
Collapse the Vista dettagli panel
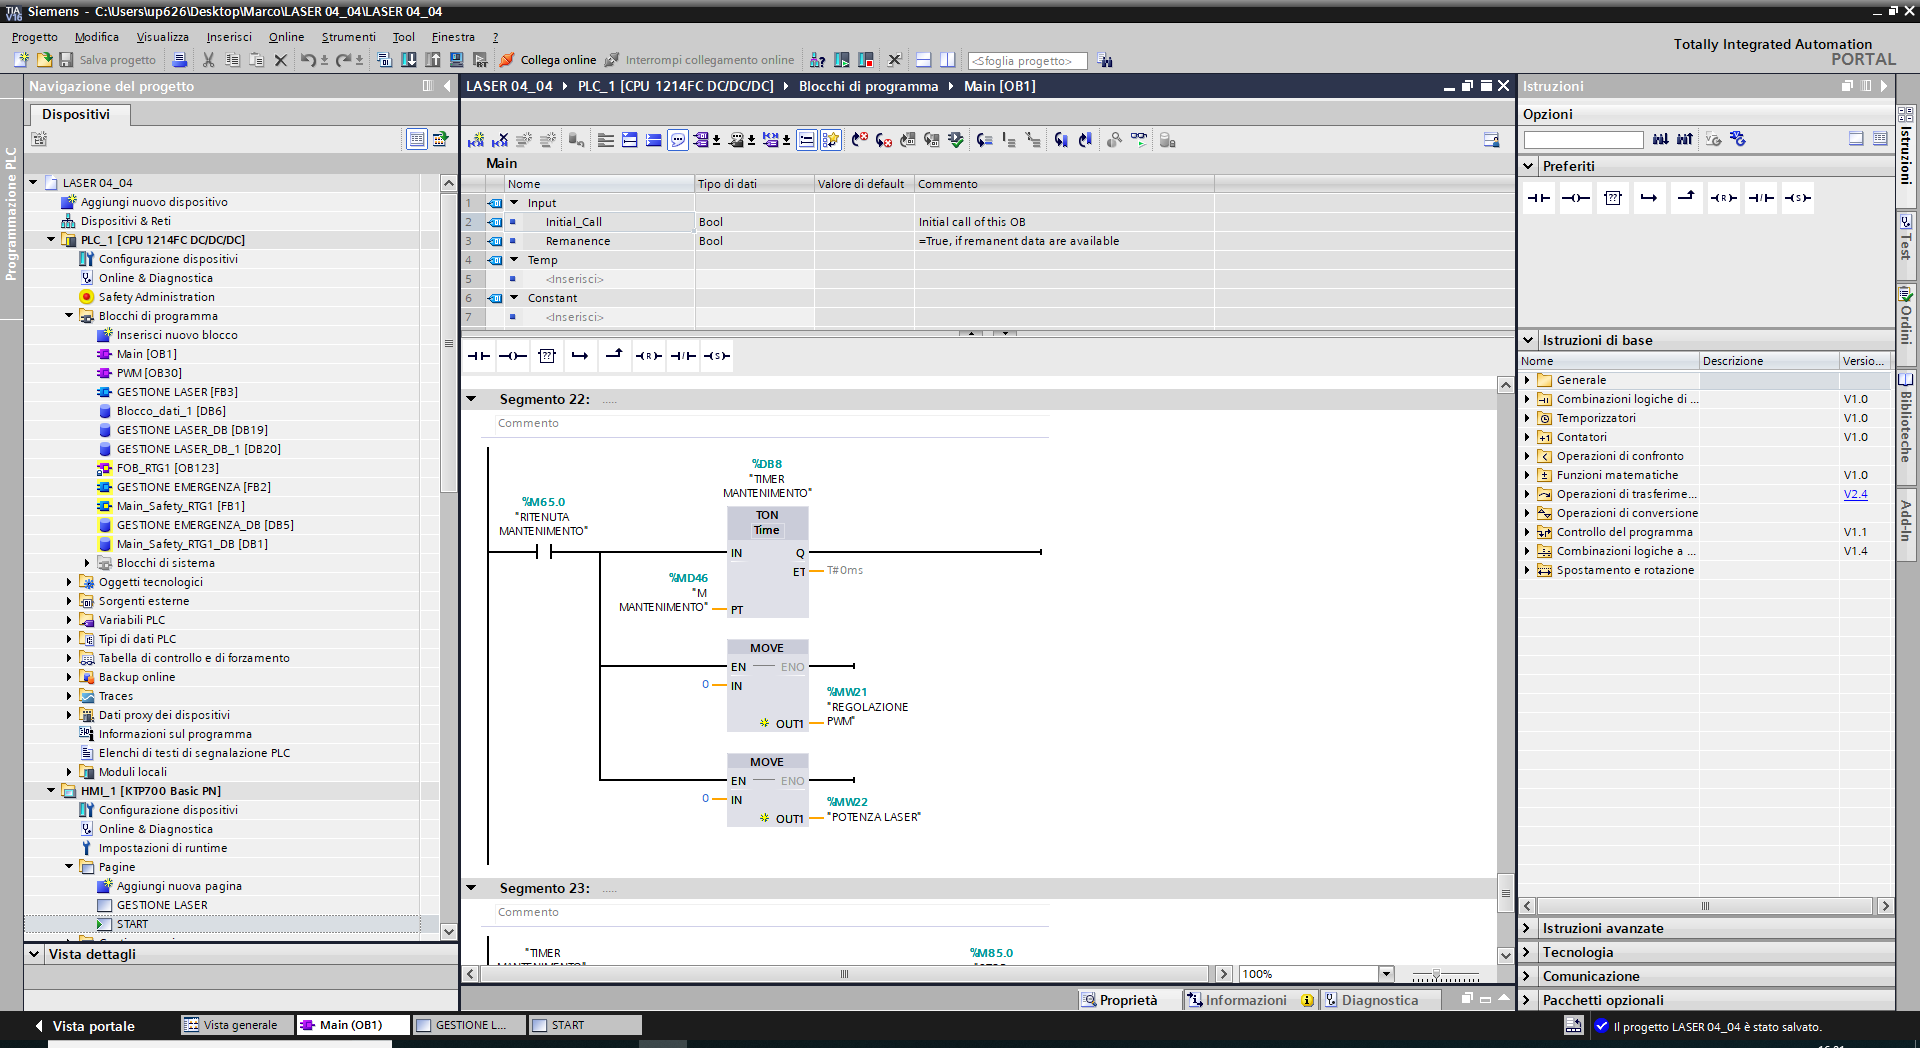pyautogui.click(x=34, y=954)
